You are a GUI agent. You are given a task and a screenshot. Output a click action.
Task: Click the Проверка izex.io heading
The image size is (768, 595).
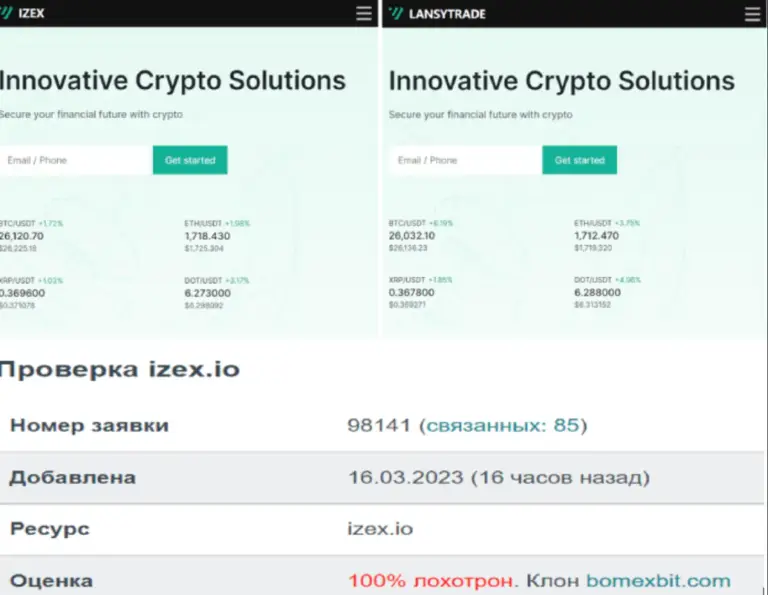120,370
